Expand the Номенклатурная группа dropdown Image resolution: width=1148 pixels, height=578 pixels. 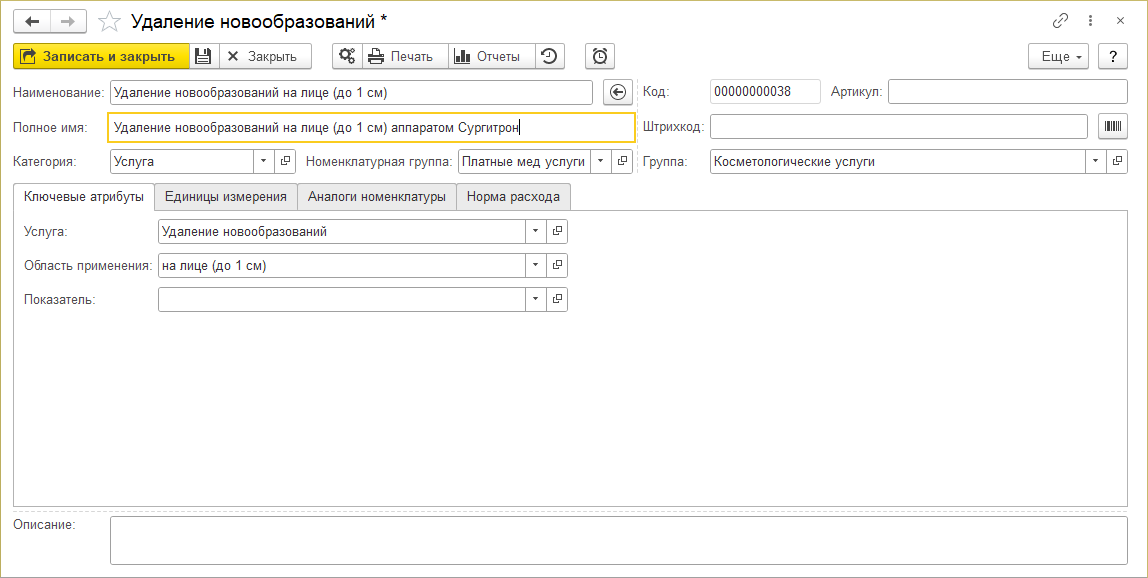pos(600,161)
